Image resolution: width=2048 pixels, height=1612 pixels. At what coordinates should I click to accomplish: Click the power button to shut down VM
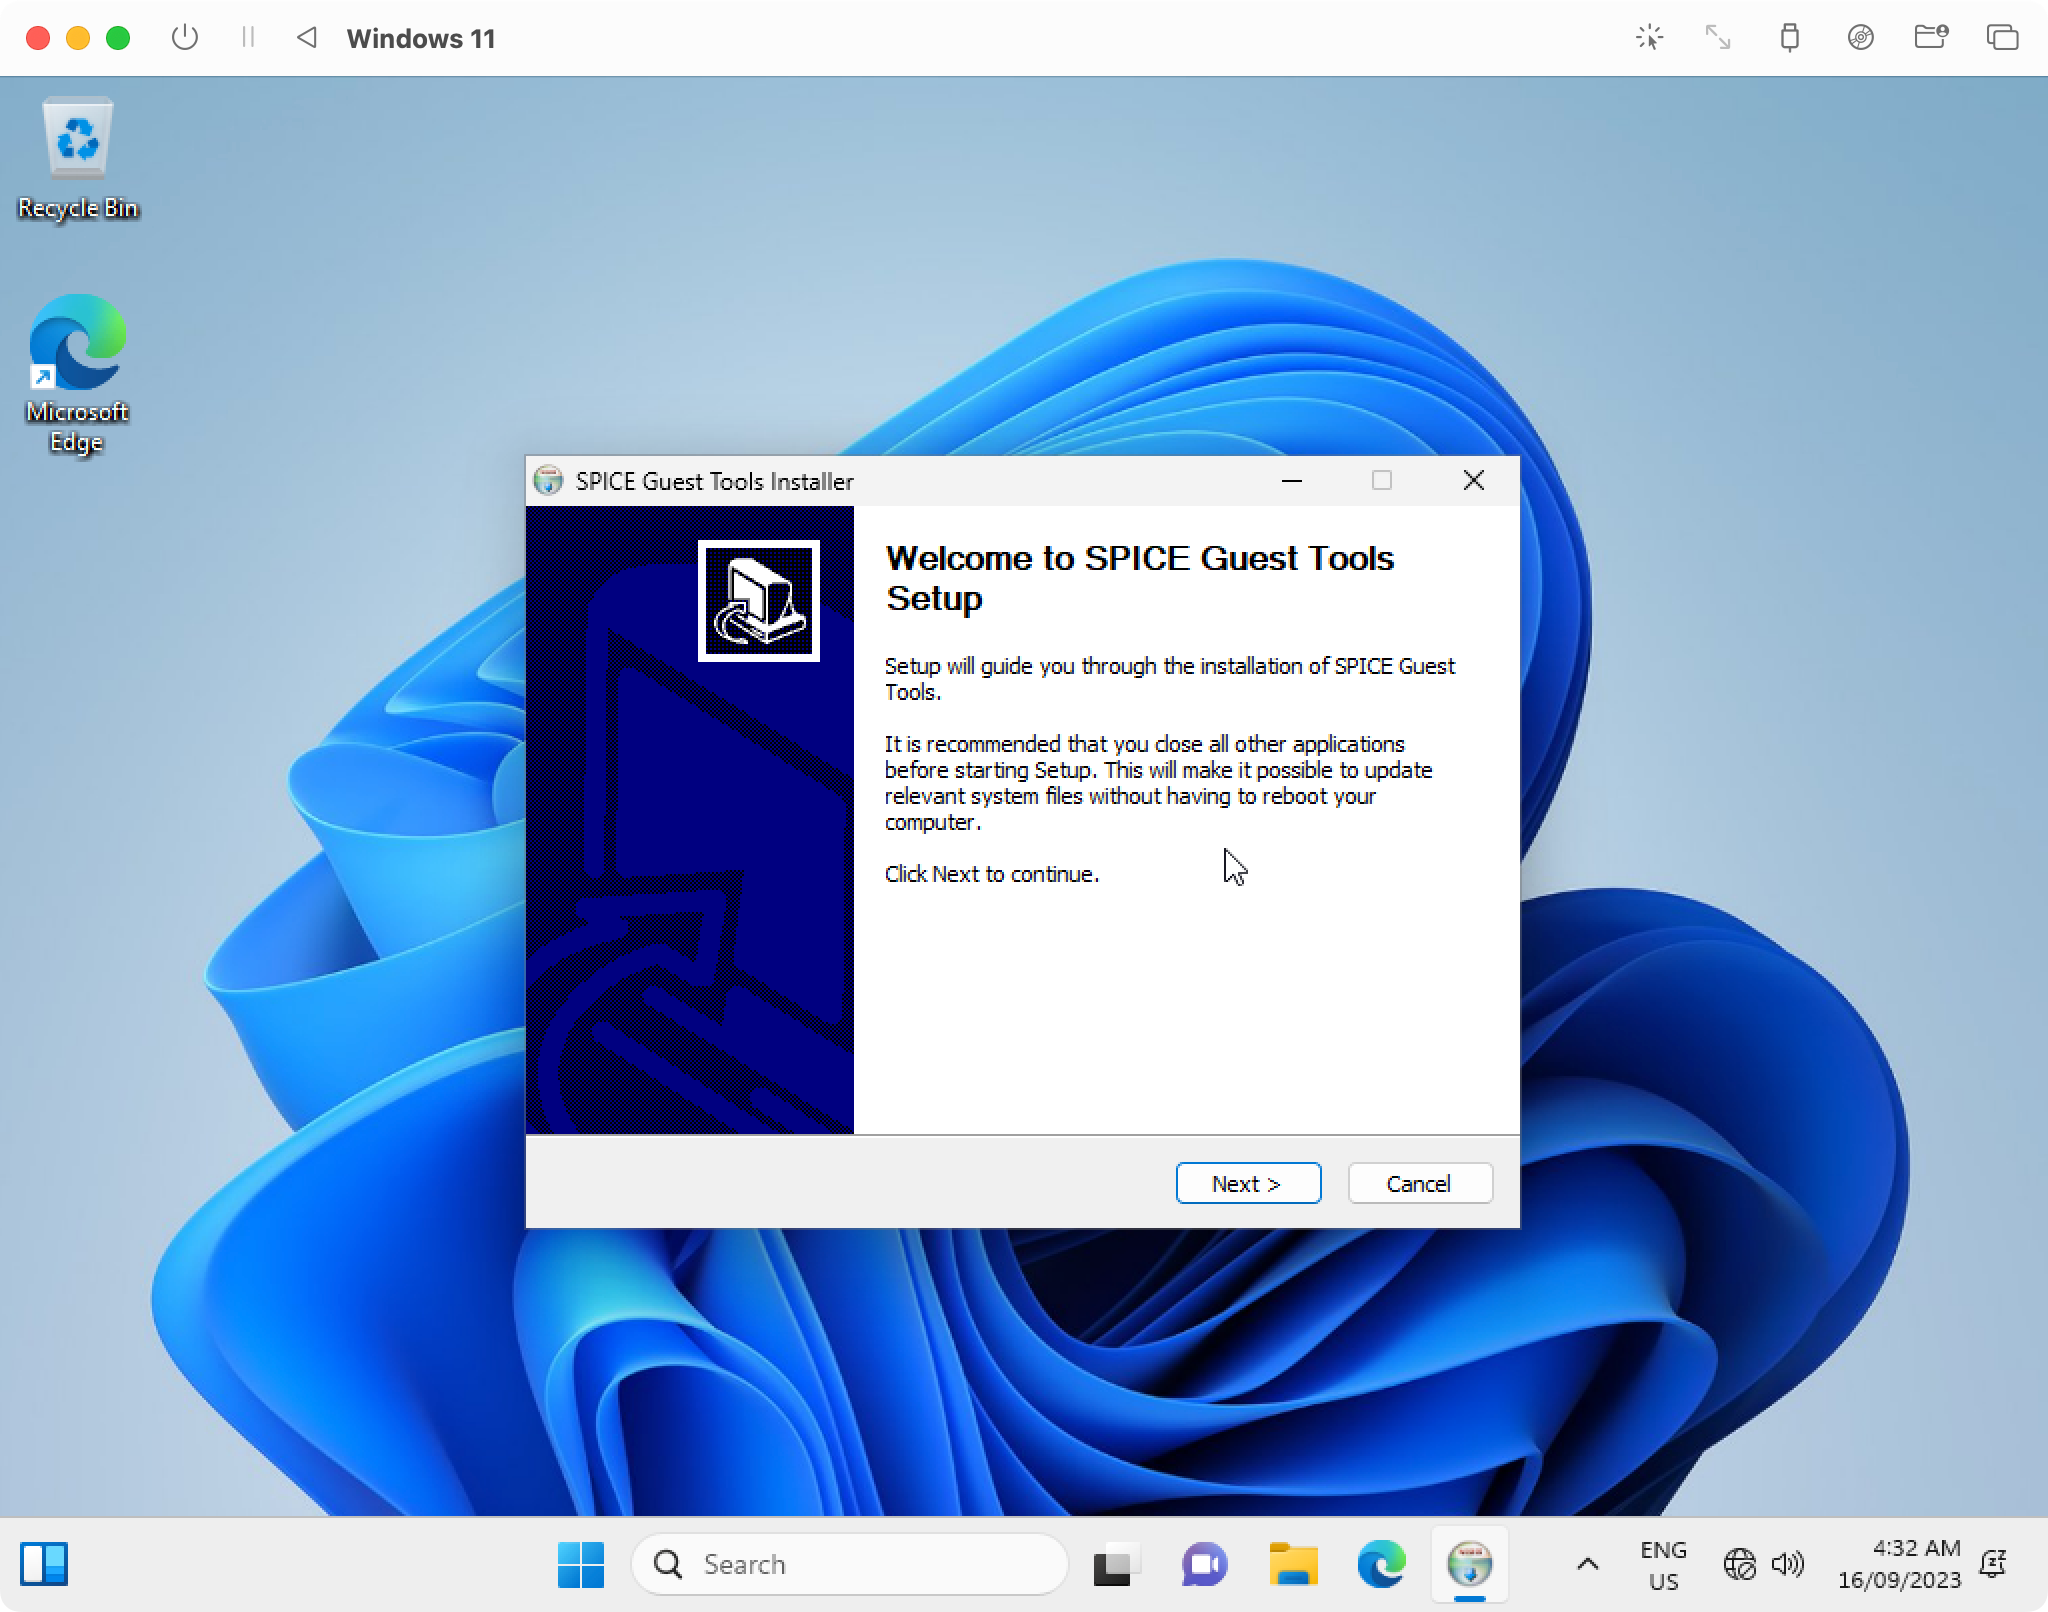tap(185, 38)
